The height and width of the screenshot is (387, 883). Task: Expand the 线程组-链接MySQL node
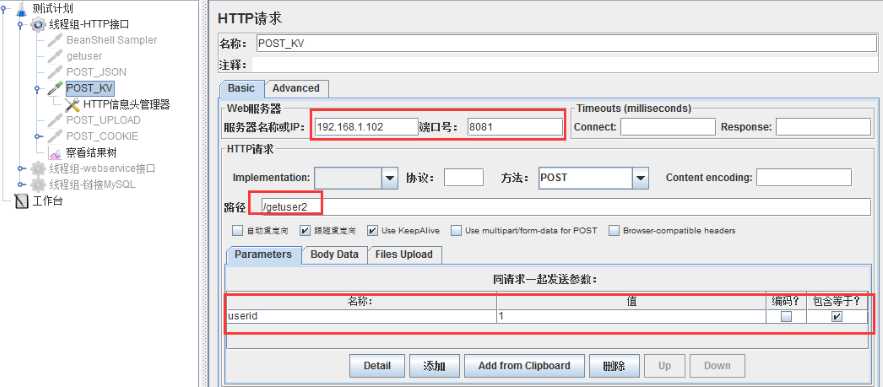coord(21,184)
